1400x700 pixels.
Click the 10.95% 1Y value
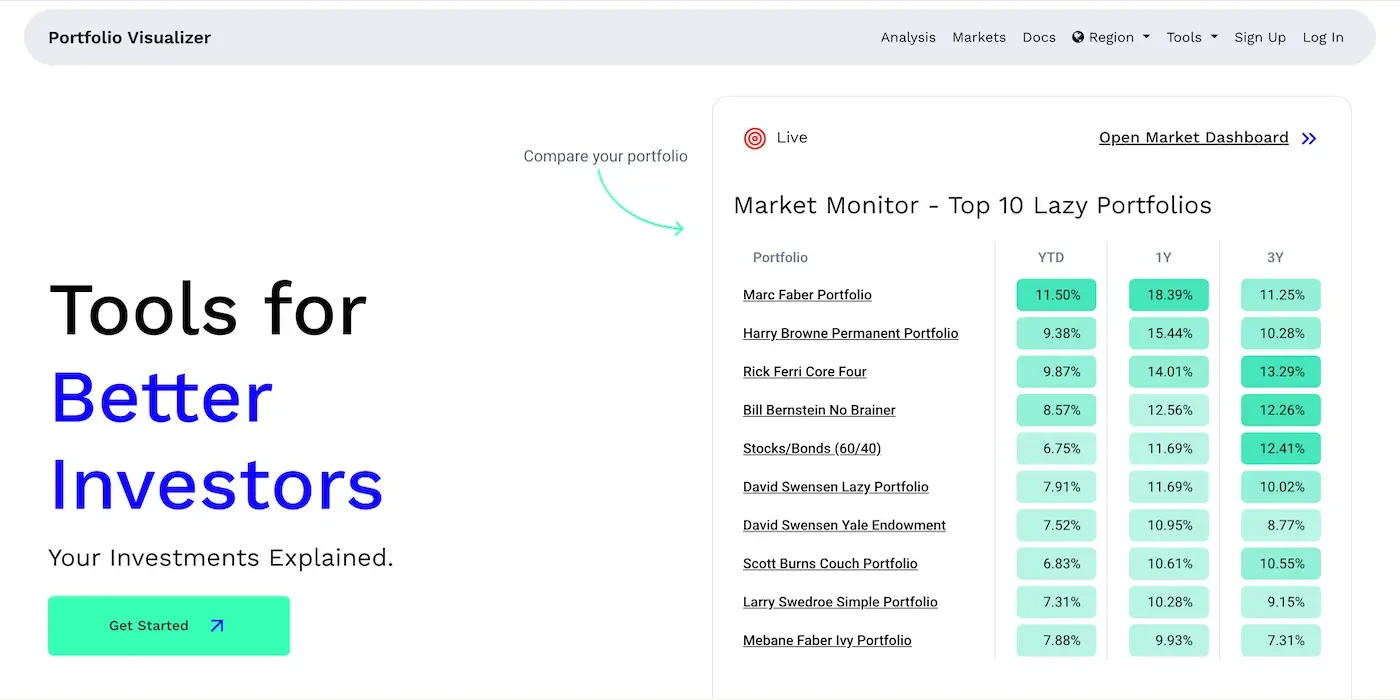(x=1169, y=525)
